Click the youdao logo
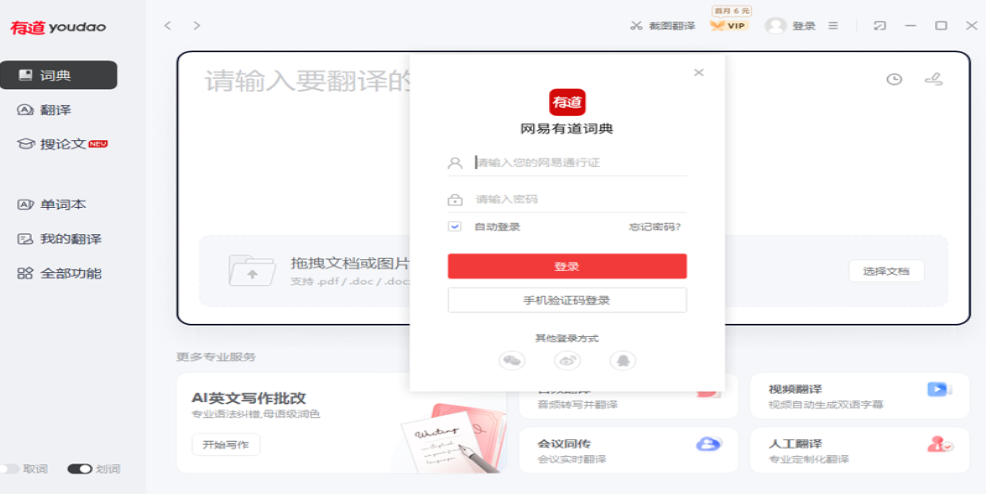This screenshot has width=990, height=501. pos(57,27)
